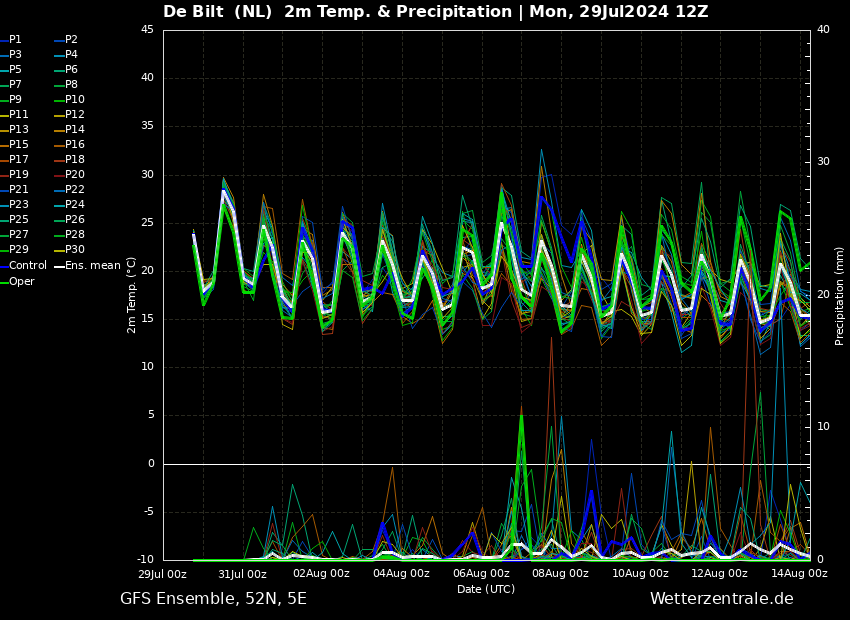Select the 31Jul 00z date tick
Image resolution: width=850 pixels, height=620 pixels.
[x=242, y=573]
